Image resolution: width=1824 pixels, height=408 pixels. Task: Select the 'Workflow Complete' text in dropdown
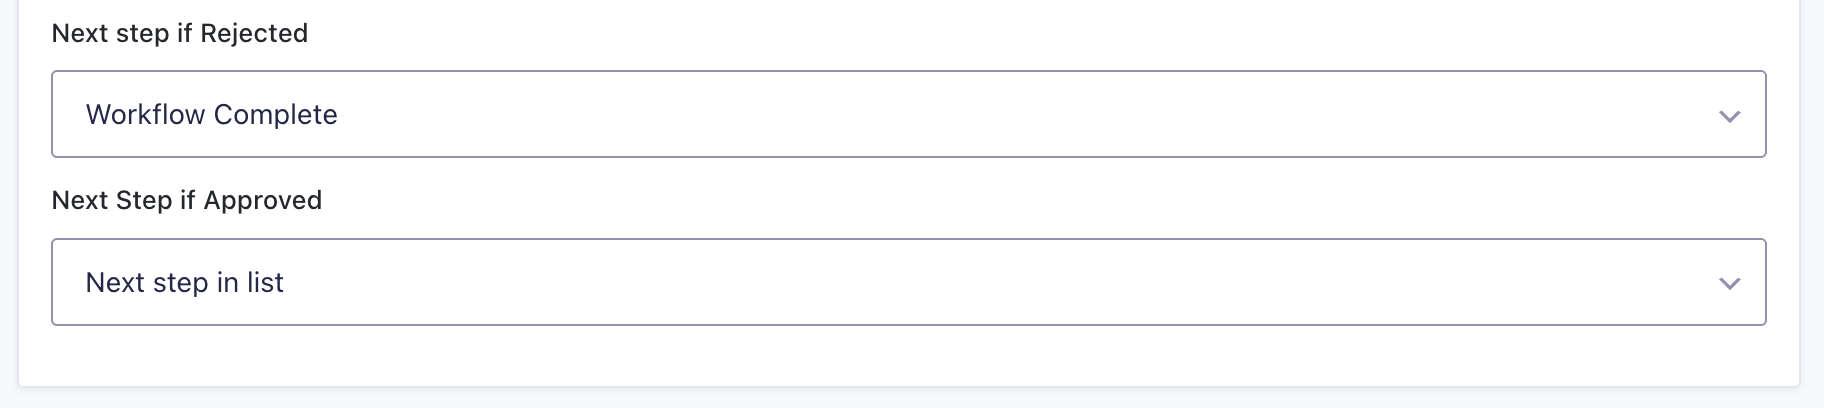coord(212,115)
